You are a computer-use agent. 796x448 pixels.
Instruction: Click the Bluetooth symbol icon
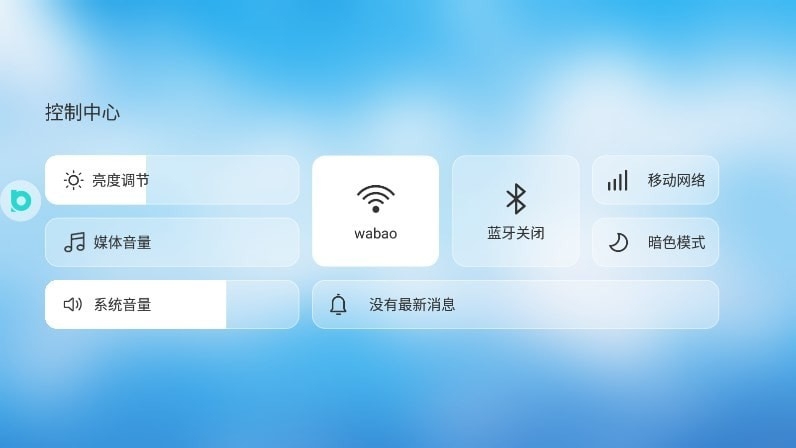(x=516, y=199)
